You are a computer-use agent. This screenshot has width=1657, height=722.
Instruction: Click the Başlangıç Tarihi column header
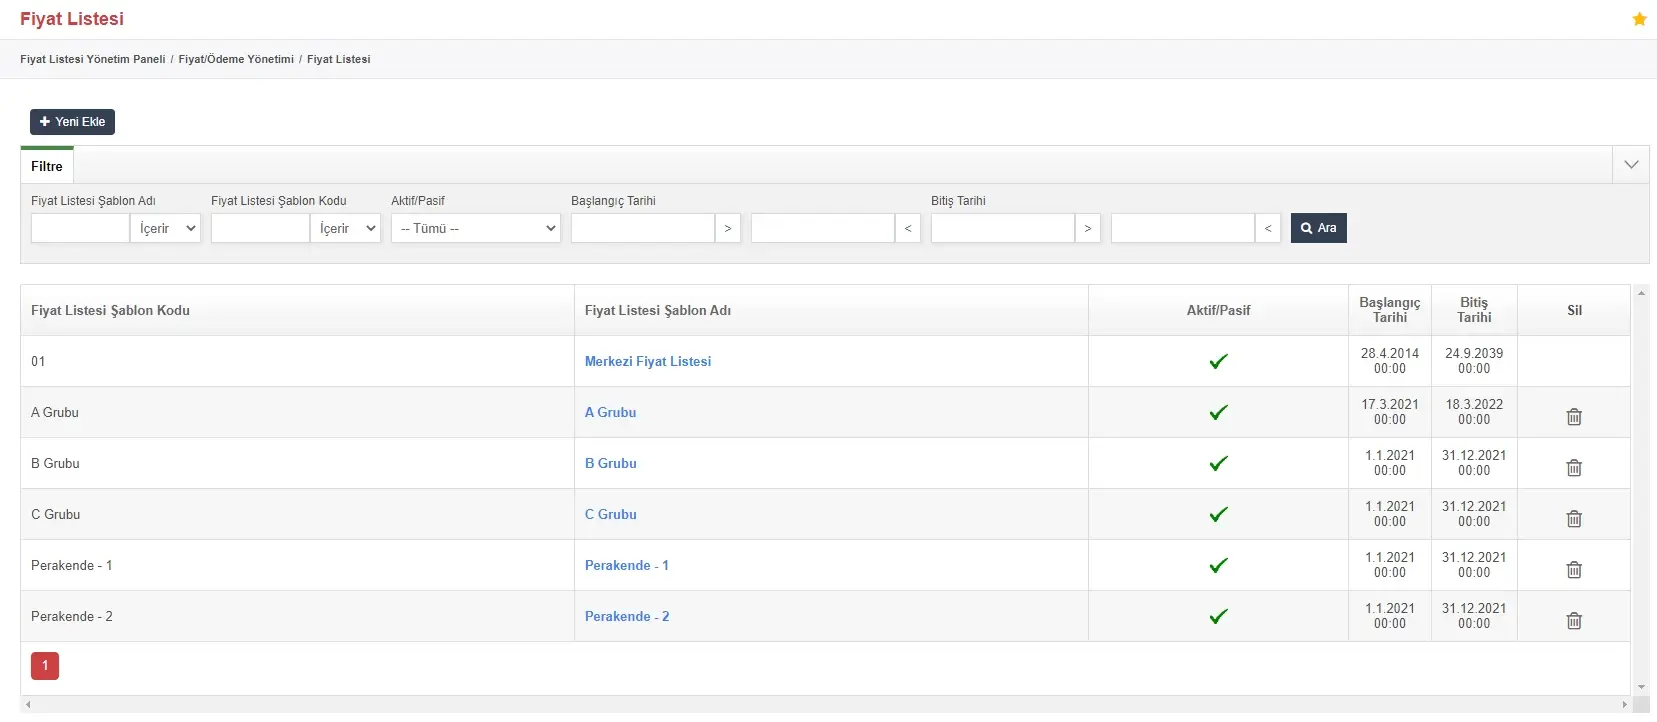click(x=1390, y=310)
